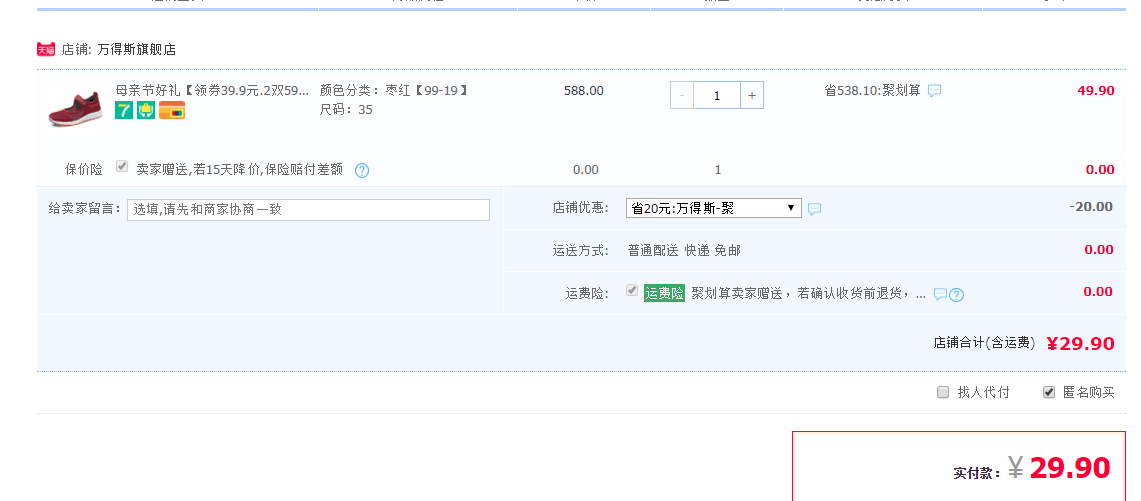The width and height of the screenshot is (1141, 501).
Task: Click the help icon next to 保价险 description
Action: point(362,170)
